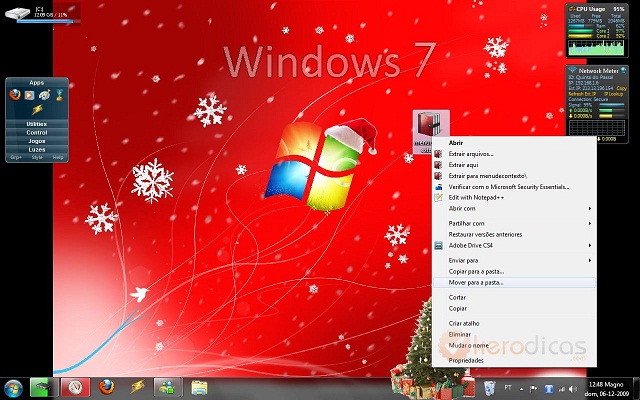Expand the Enviar para submenu arrow
The image size is (640, 400).
[x=589, y=260]
